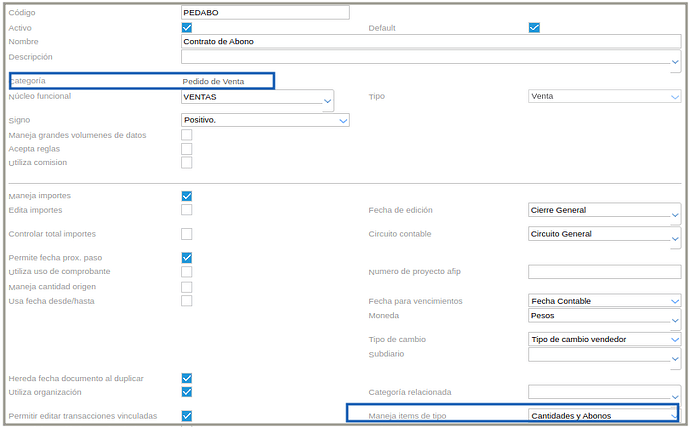Open Fecha para vencimientos dropdown
This screenshot has height=427, width=690.
point(605,301)
